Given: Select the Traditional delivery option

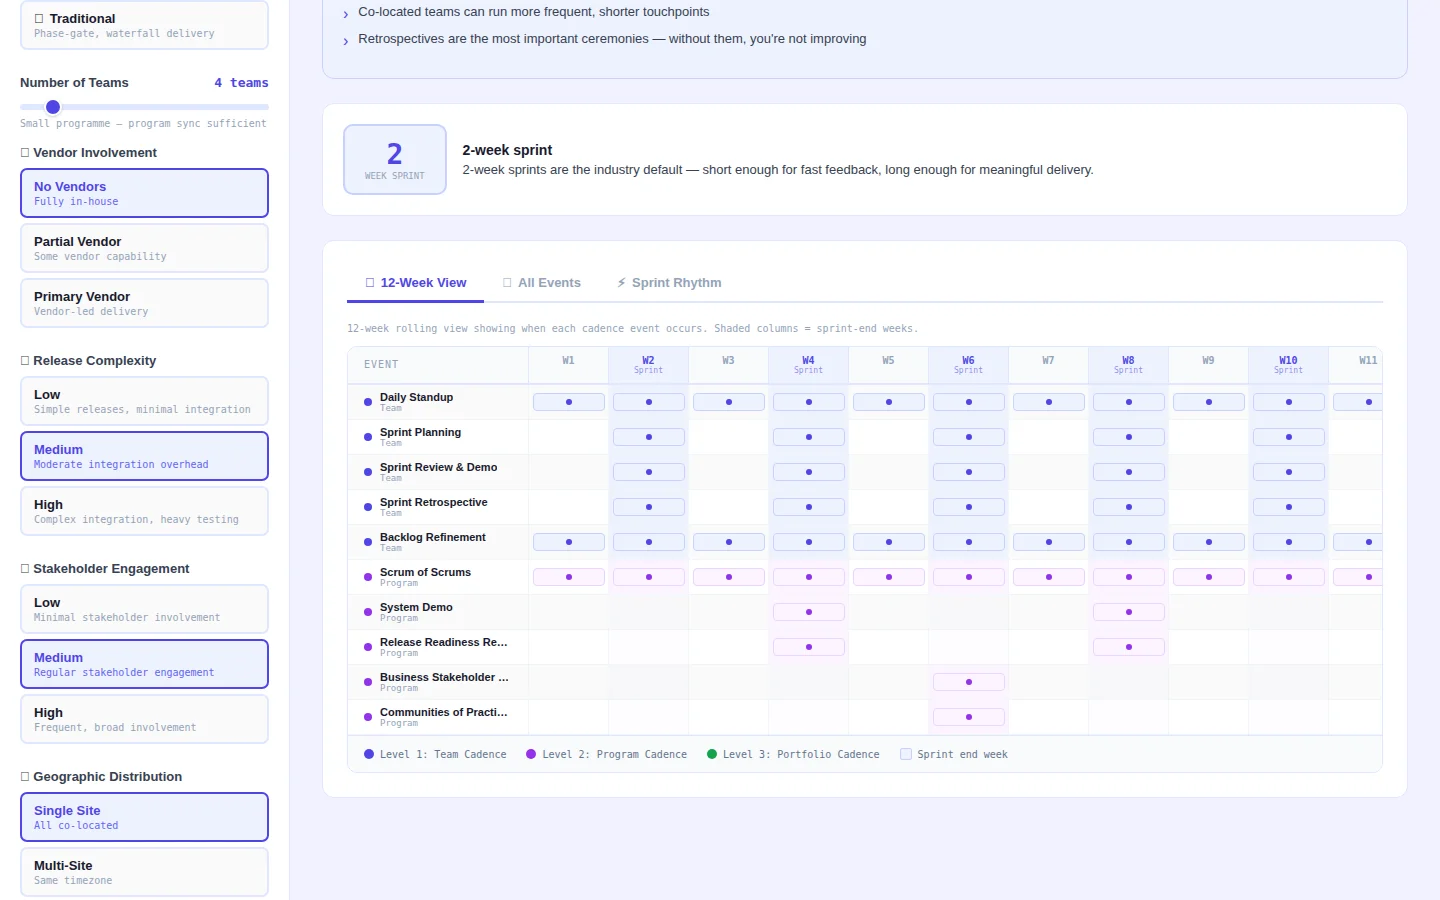Looking at the screenshot, I should pyautogui.click(x=144, y=25).
